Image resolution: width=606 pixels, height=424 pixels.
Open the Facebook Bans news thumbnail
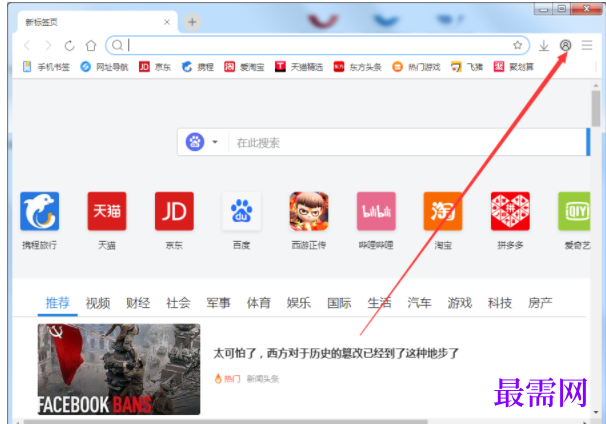(119, 369)
